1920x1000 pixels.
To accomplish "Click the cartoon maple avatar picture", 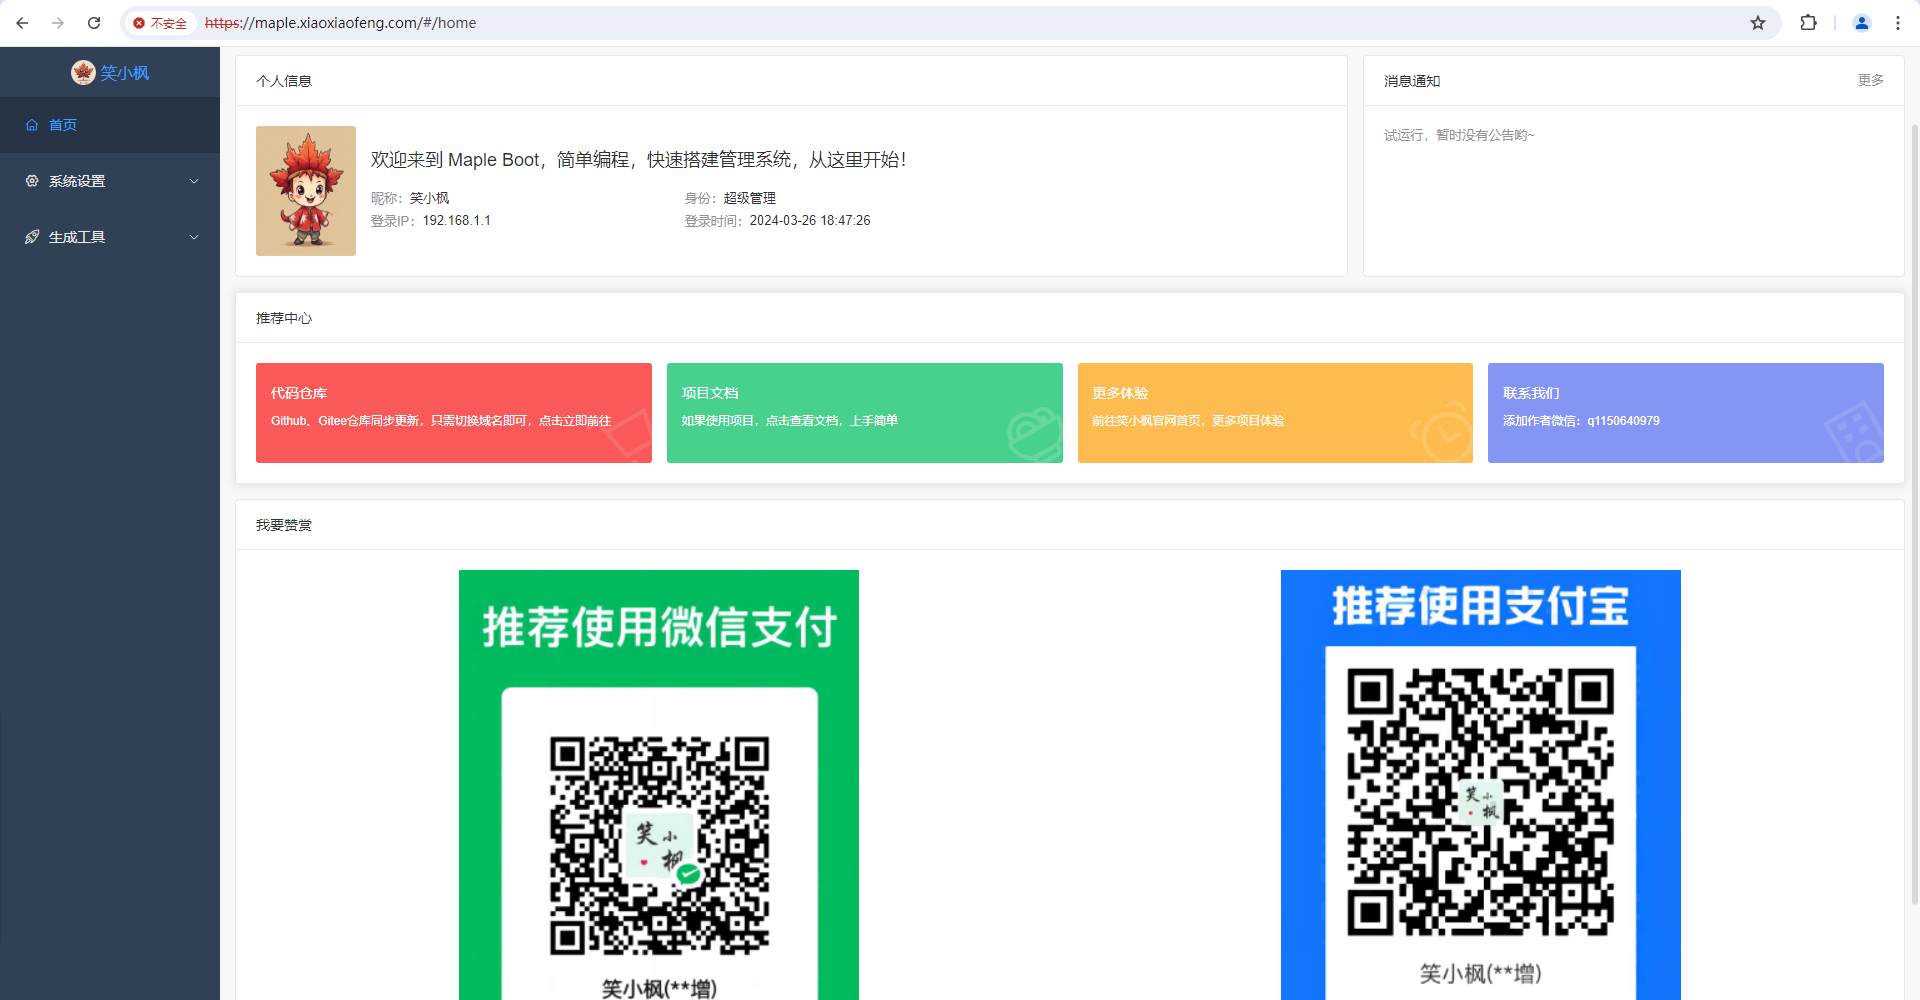I will point(306,191).
